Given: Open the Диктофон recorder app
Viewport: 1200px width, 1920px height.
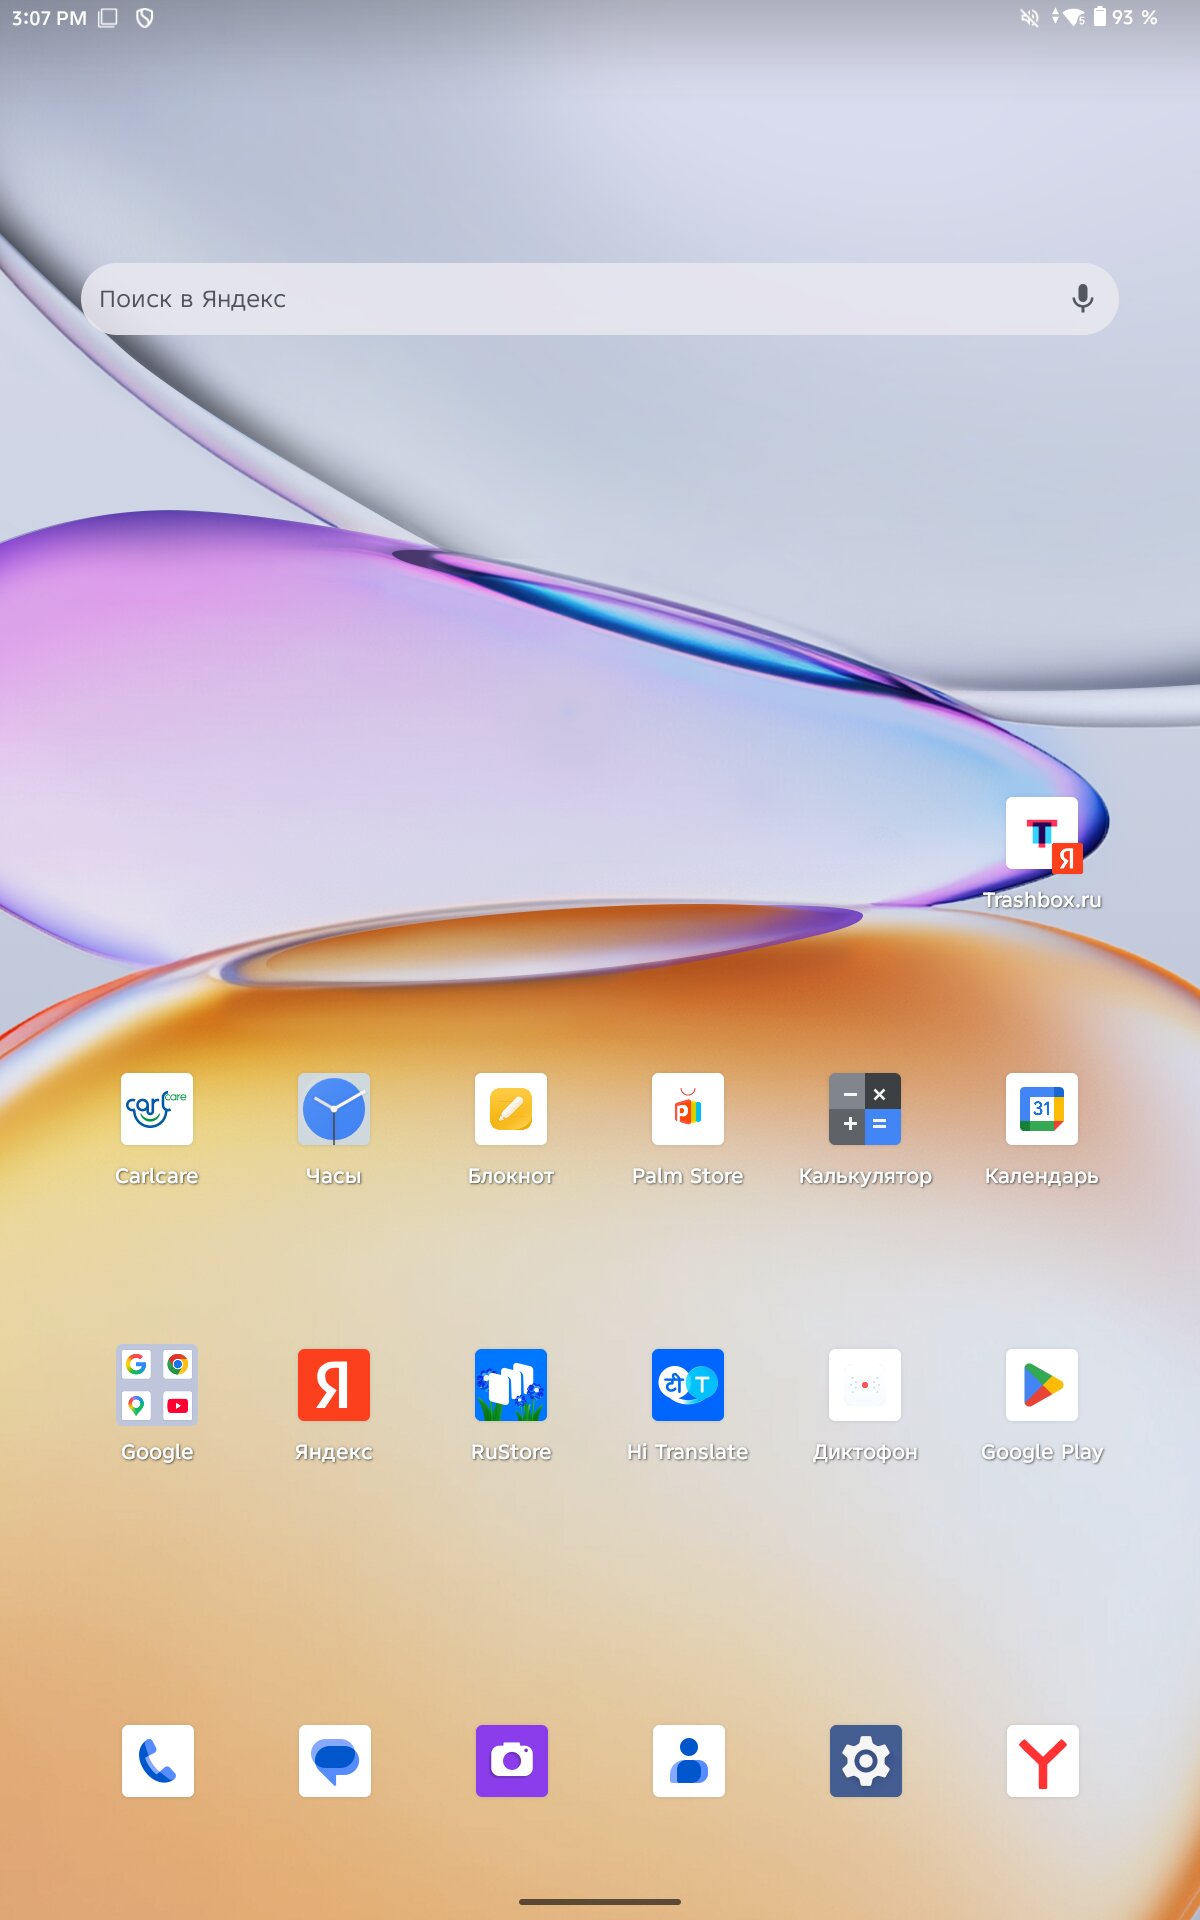Looking at the screenshot, I should 865,1385.
